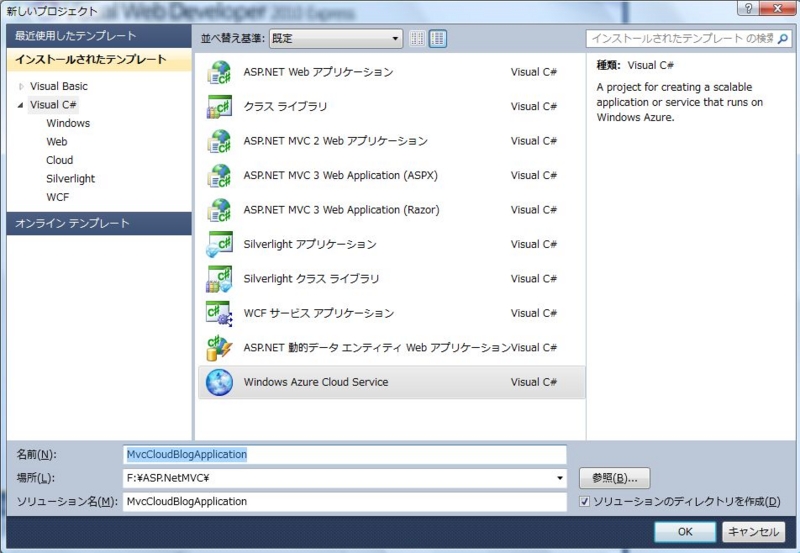Screen dimensions: 800x553
Task: Select Windows Azure Cloud Service row text
Action: coord(316,382)
